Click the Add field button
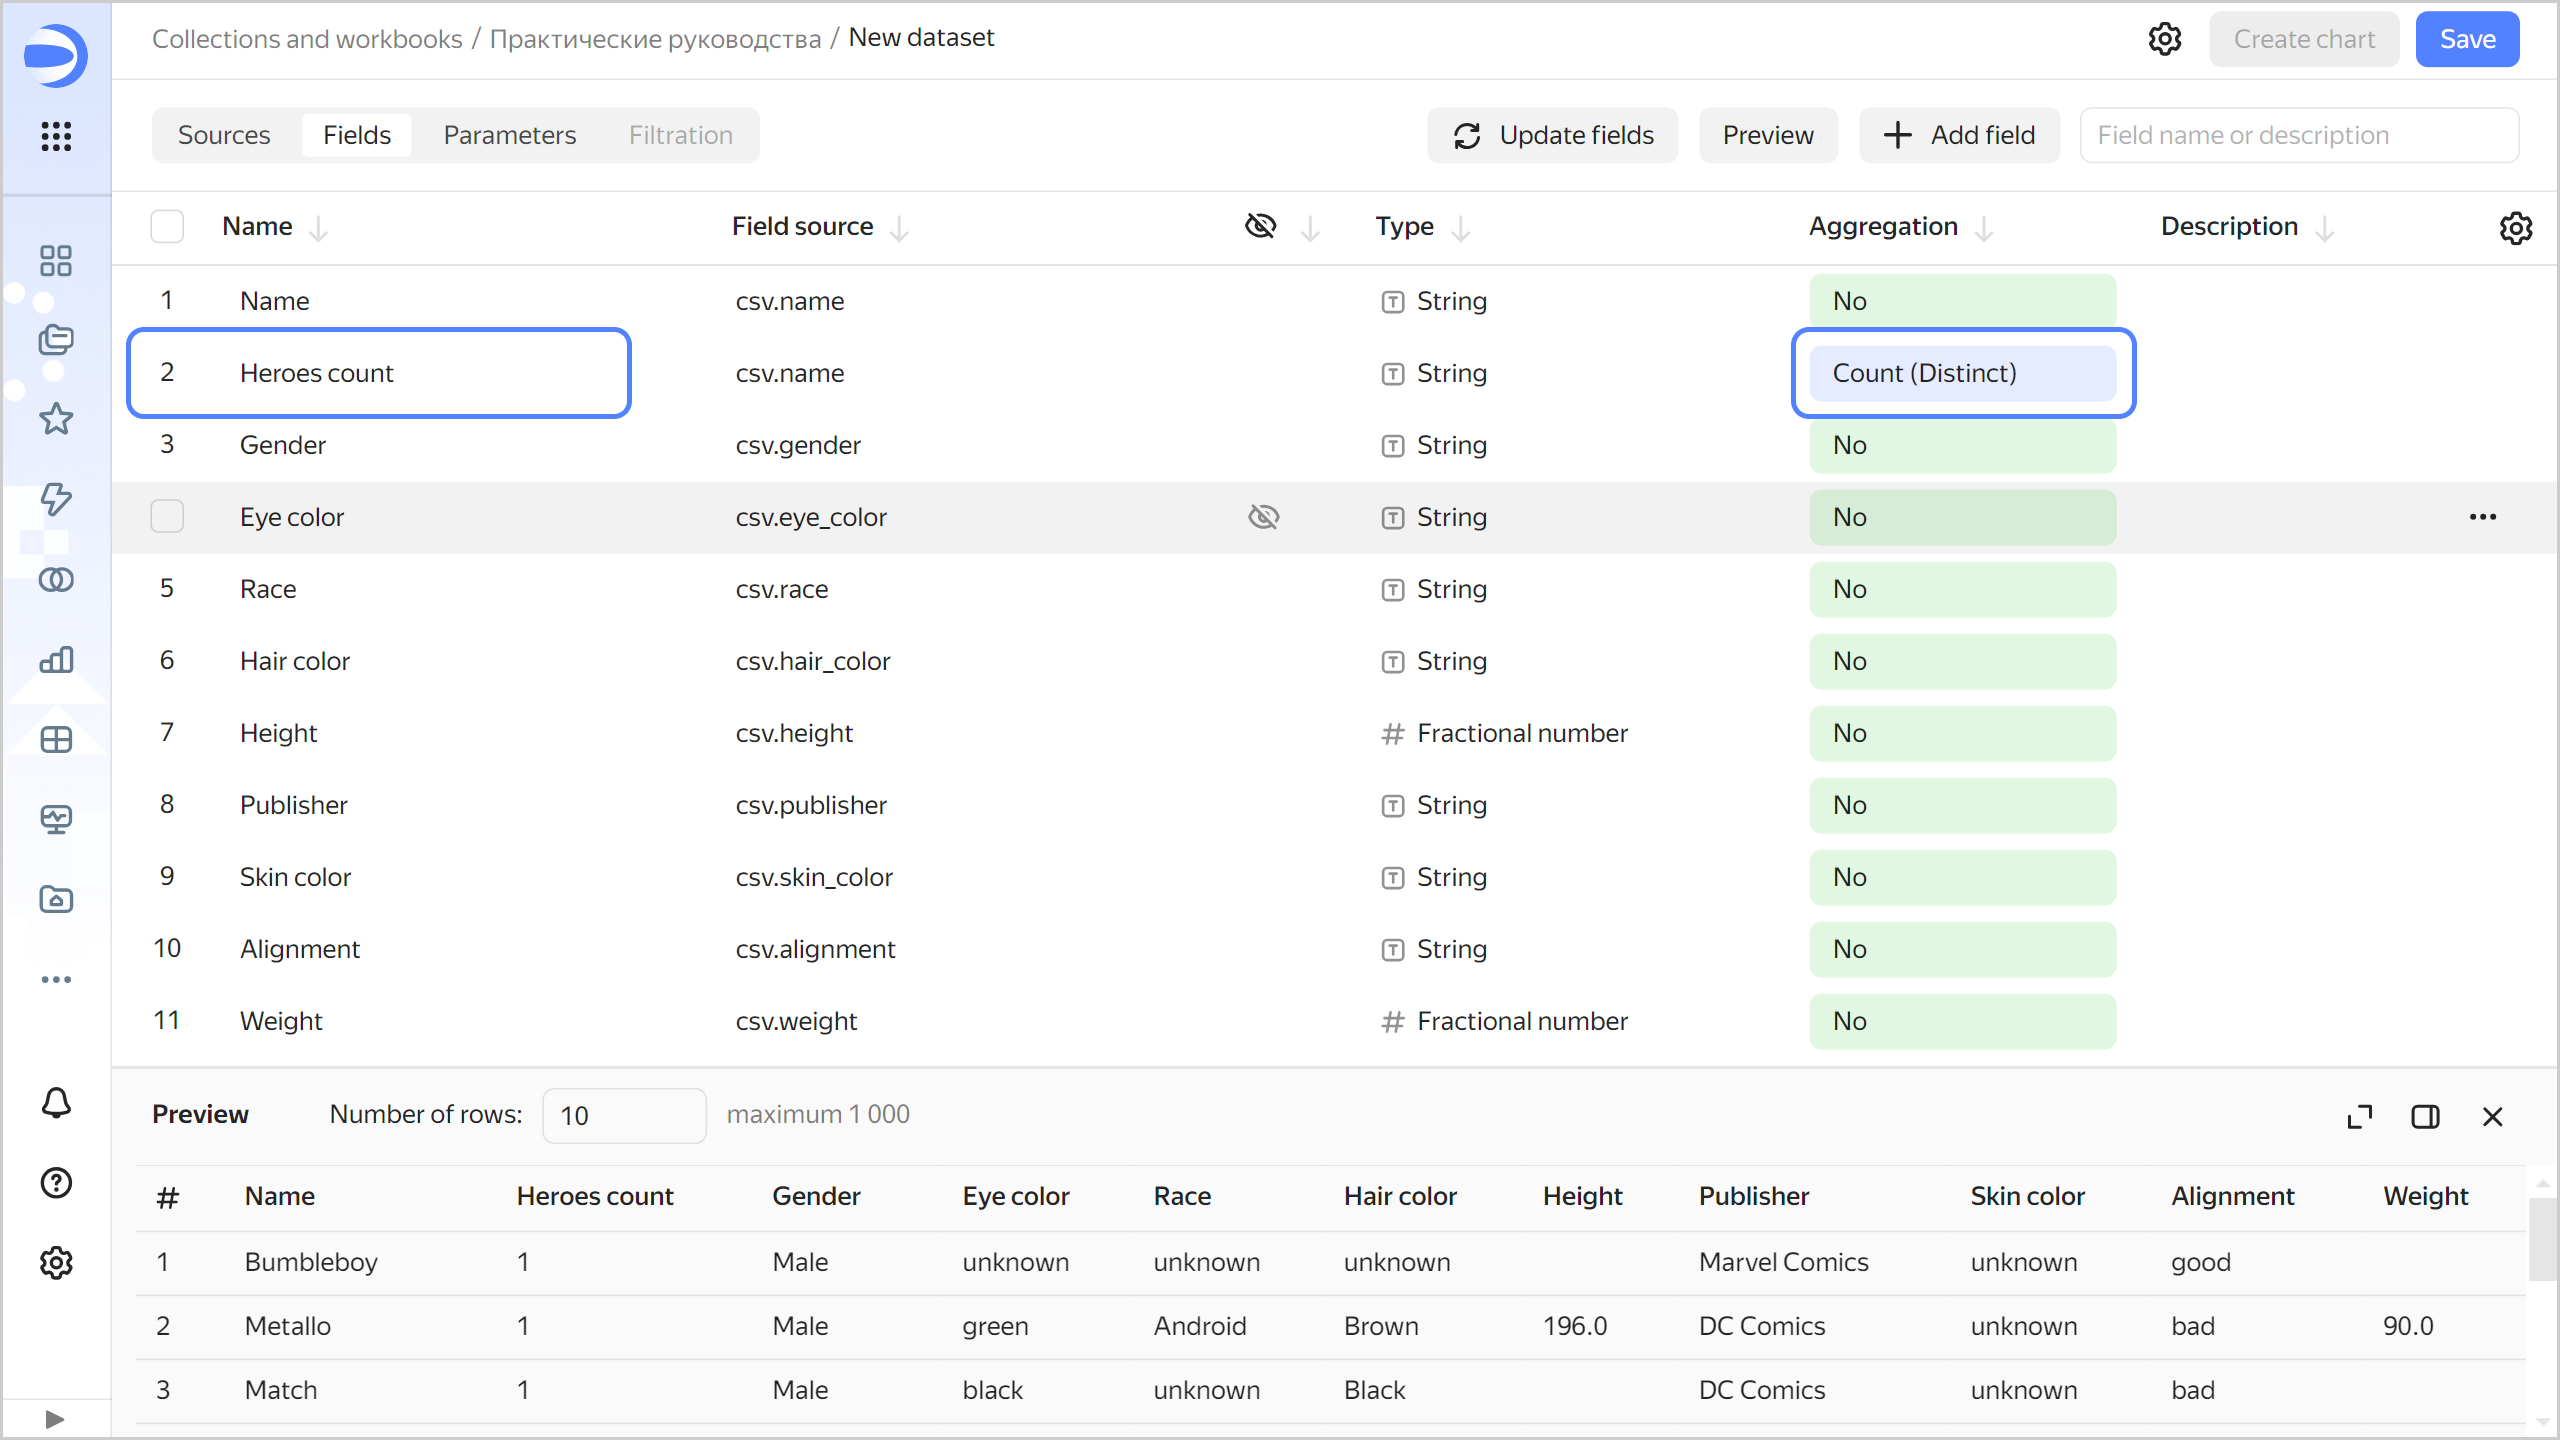Screen dimensions: 2560x1440 point(1959,135)
